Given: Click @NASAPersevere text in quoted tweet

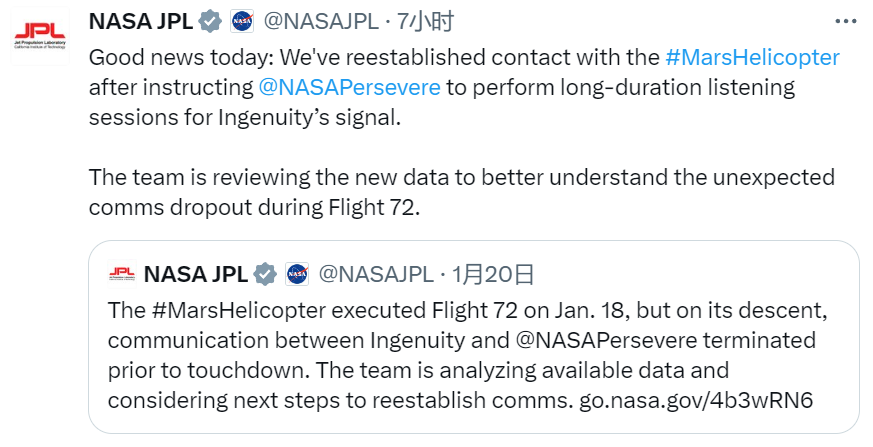Looking at the screenshot, I should [606, 340].
